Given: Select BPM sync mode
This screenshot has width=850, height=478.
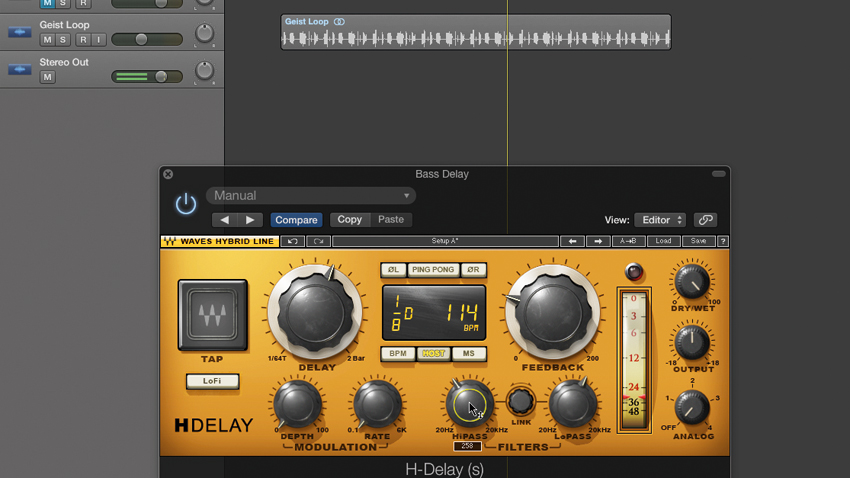Looking at the screenshot, I should [x=398, y=354].
